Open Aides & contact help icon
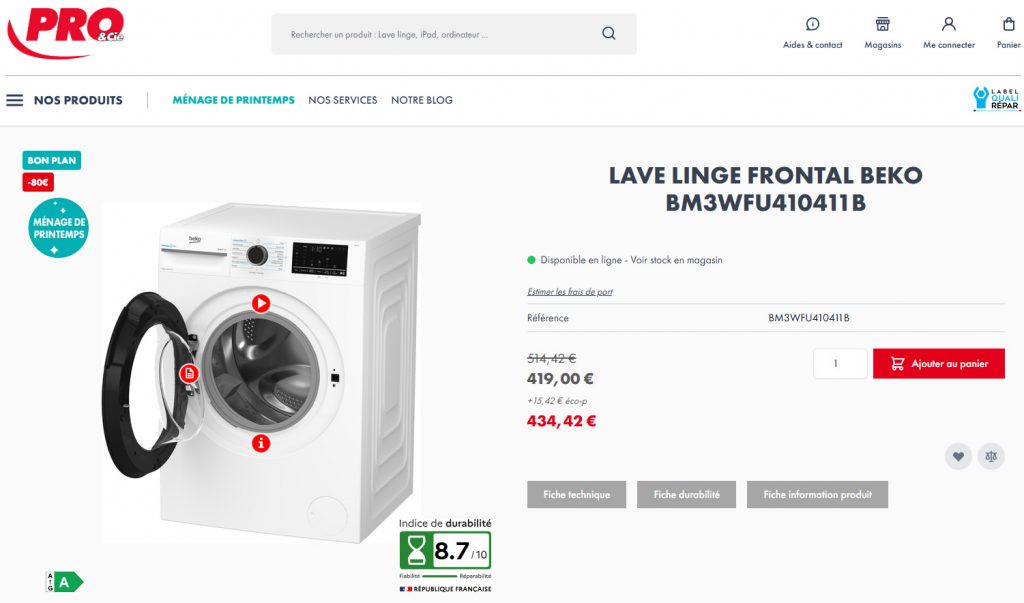 812,24
